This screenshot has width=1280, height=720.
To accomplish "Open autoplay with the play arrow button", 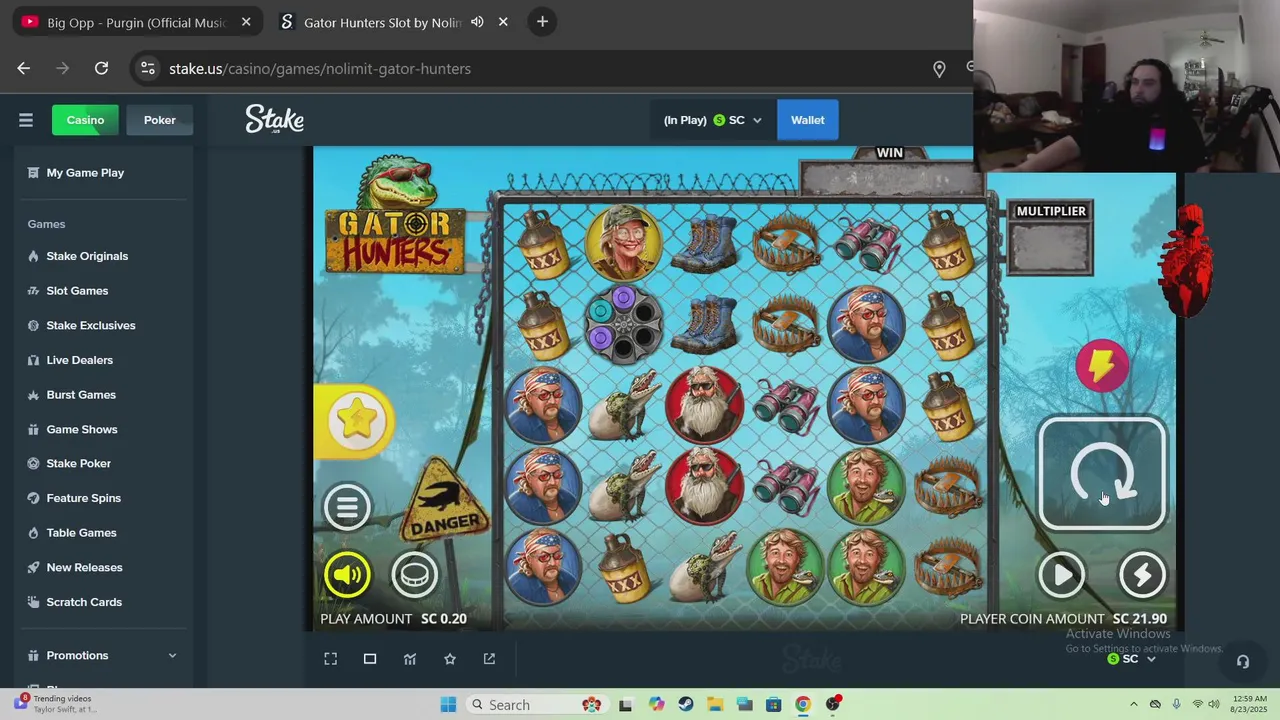I will click(x=1062, y=574).
